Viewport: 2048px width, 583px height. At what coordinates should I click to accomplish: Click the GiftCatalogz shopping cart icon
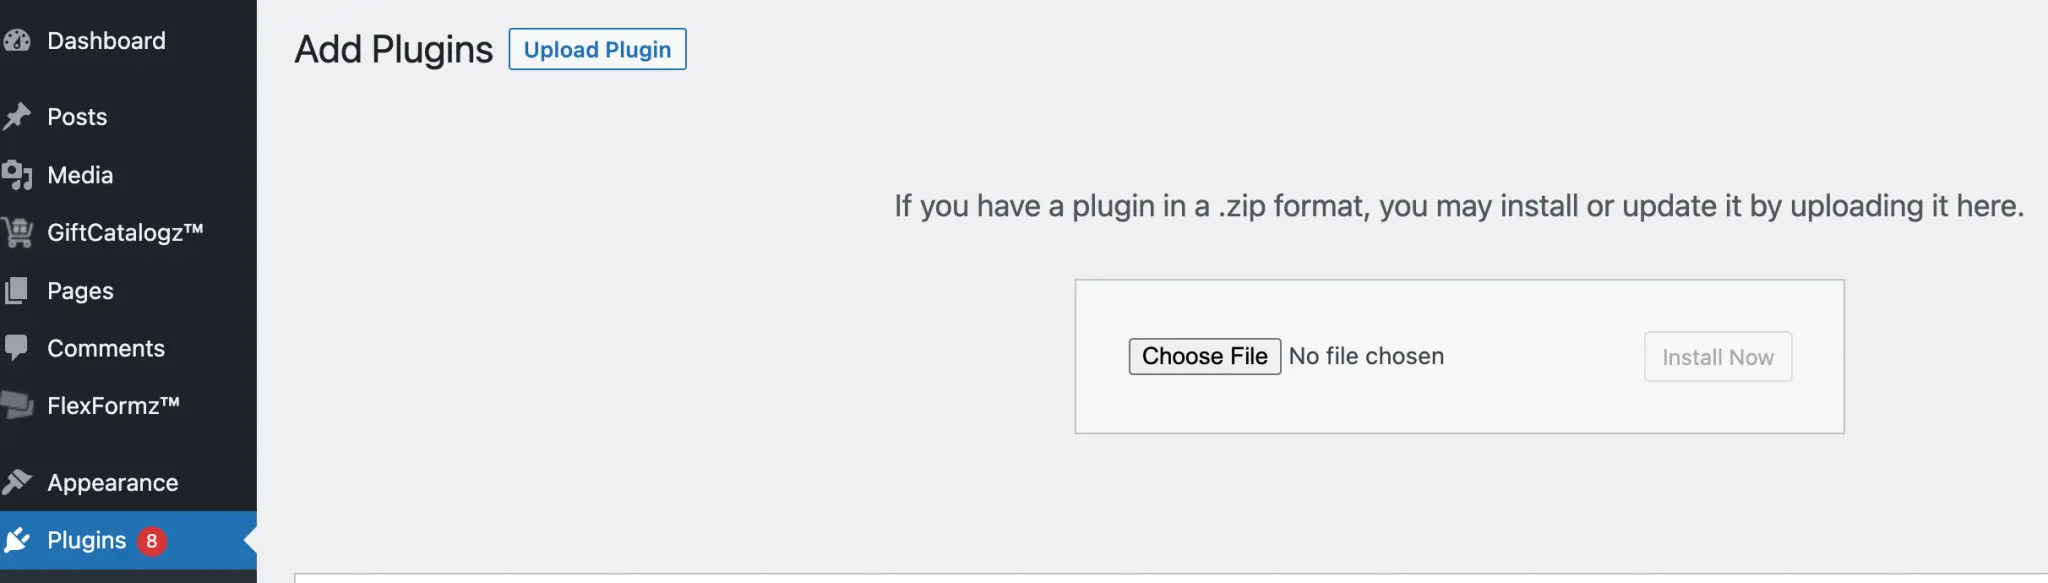17,233
